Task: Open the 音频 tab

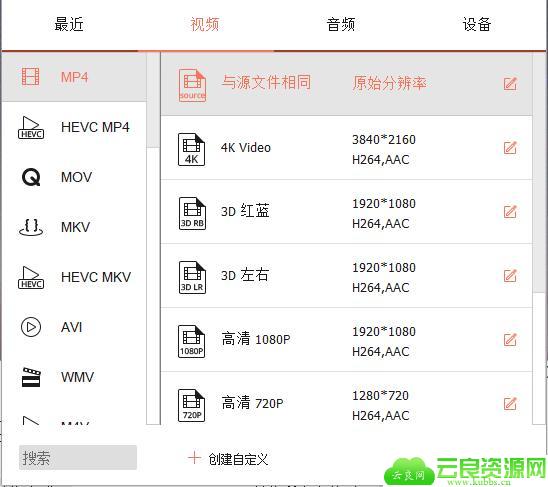Action: tap(341, 24)
